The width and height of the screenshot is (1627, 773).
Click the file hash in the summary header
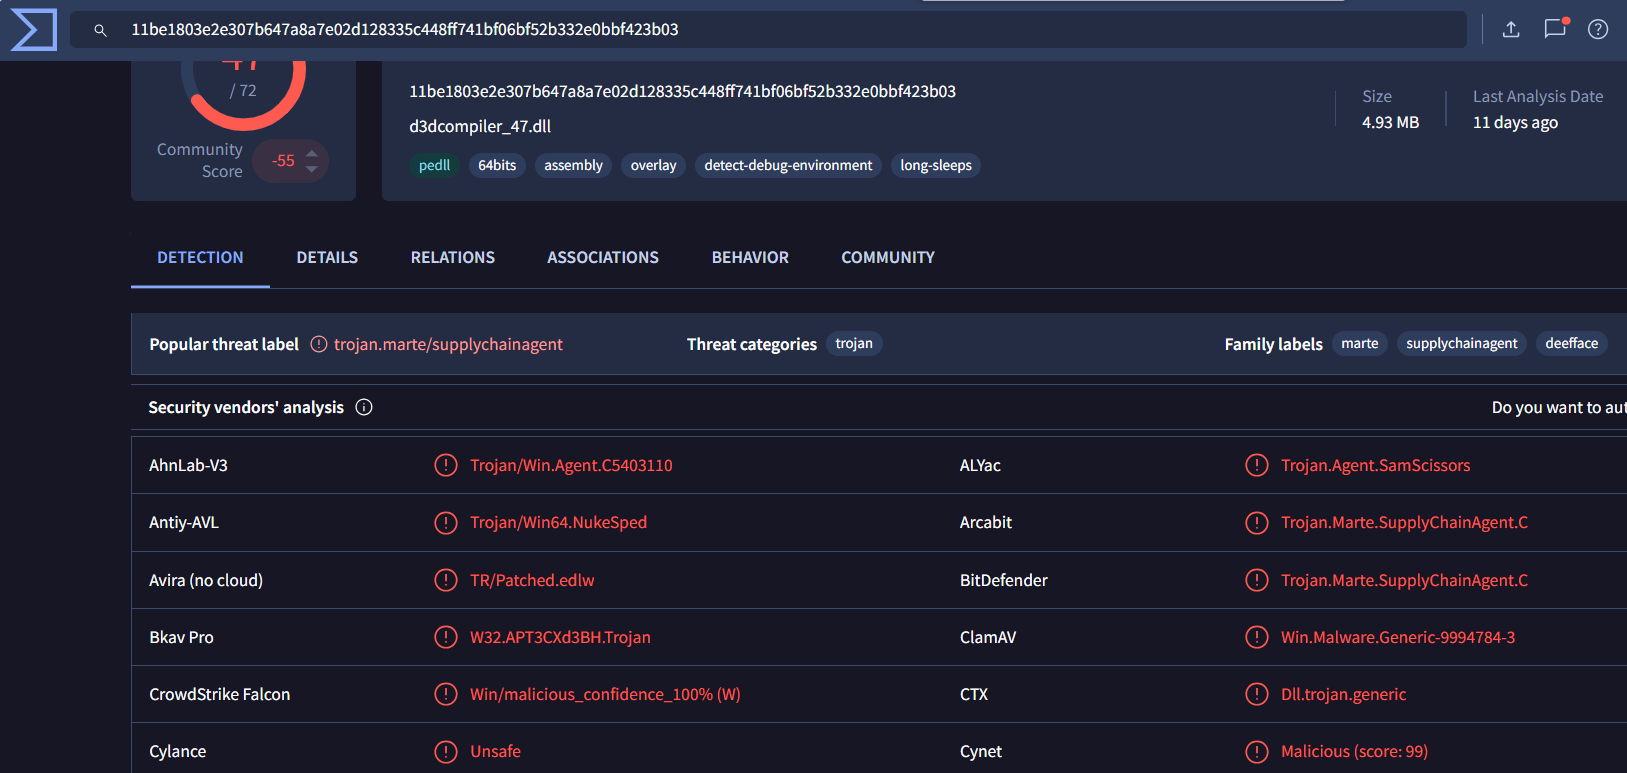click(x=682, y=91)
